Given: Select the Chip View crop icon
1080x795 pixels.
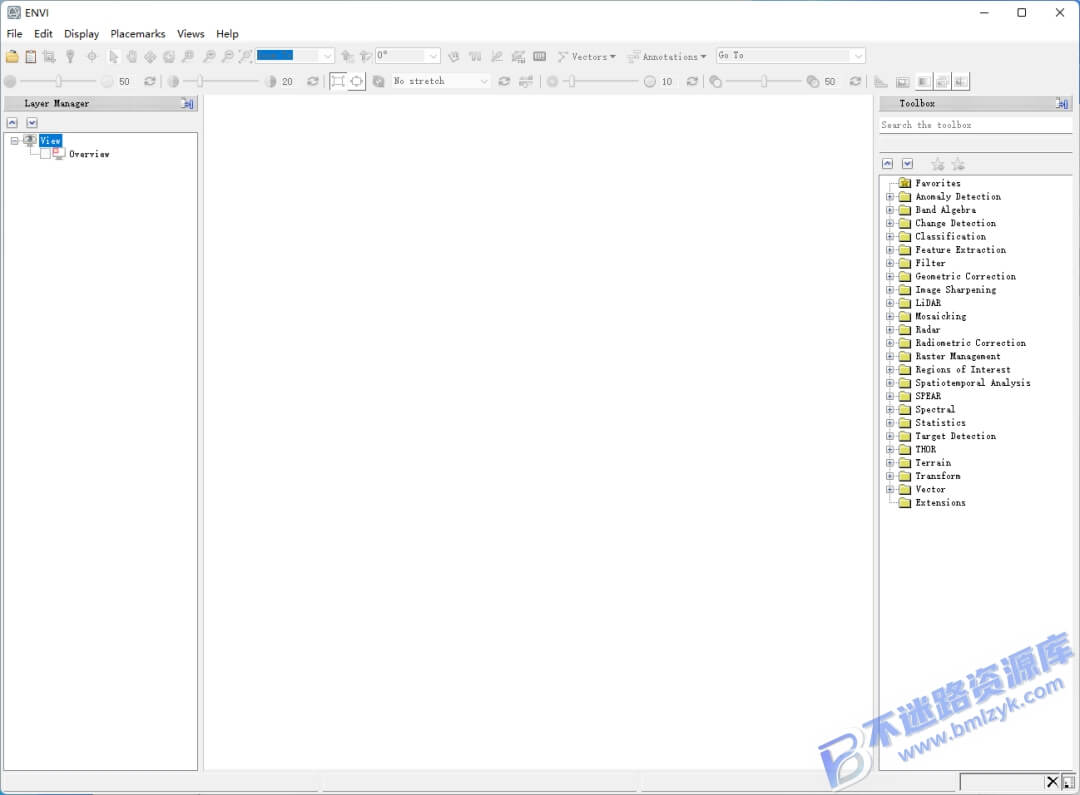Looking at the screenshot, I should (x=49, y=56).
